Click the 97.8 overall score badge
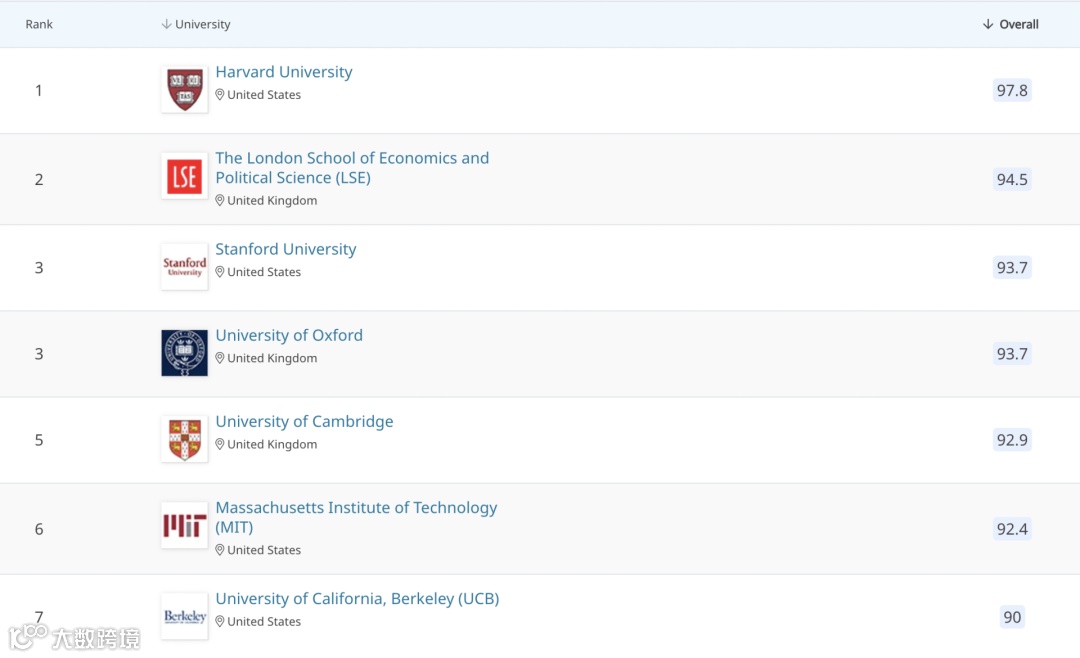The width and height of the screenshot is (1080, 658). (x=1012, y=90)
